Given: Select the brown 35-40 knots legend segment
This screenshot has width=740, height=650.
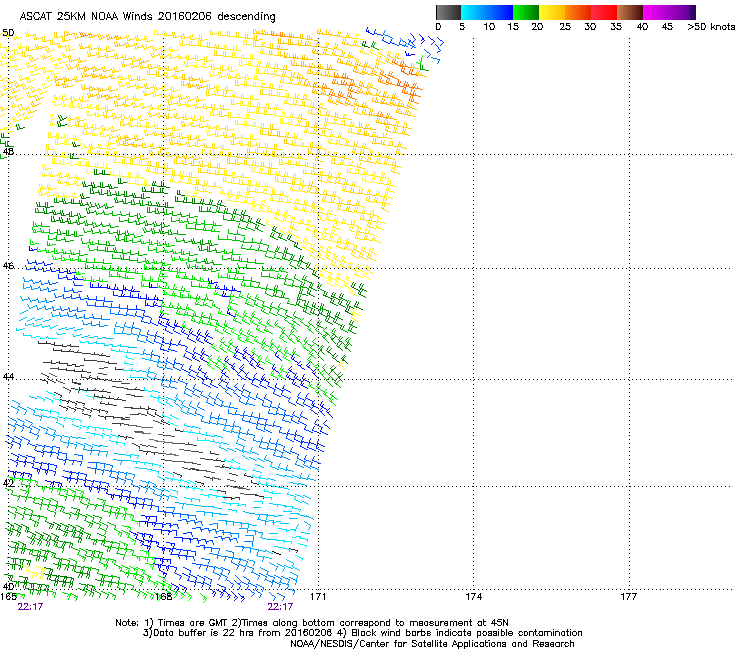Looking at the screenshot, I should pos(630,12).
